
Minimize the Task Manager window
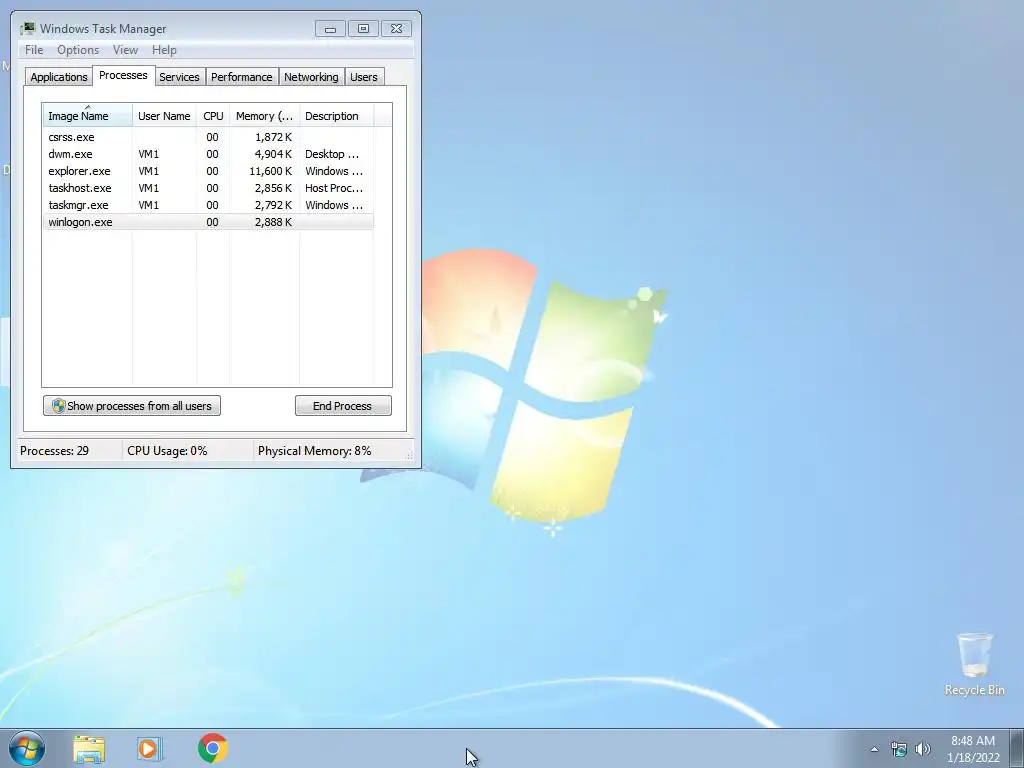pyautogui.click(x=330, y=29)
